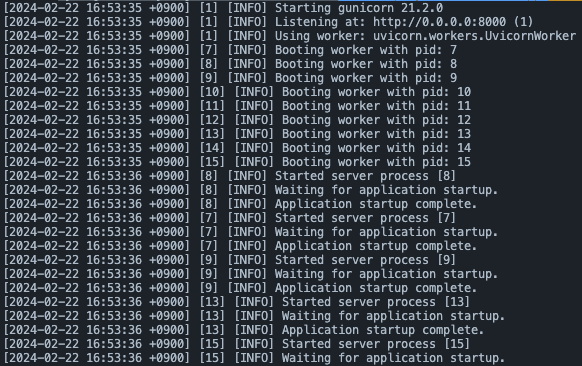582x366 pixels.
Task: Click 'uvicorn.workers.UvicornWorker' text
Action: coord(474,36)
